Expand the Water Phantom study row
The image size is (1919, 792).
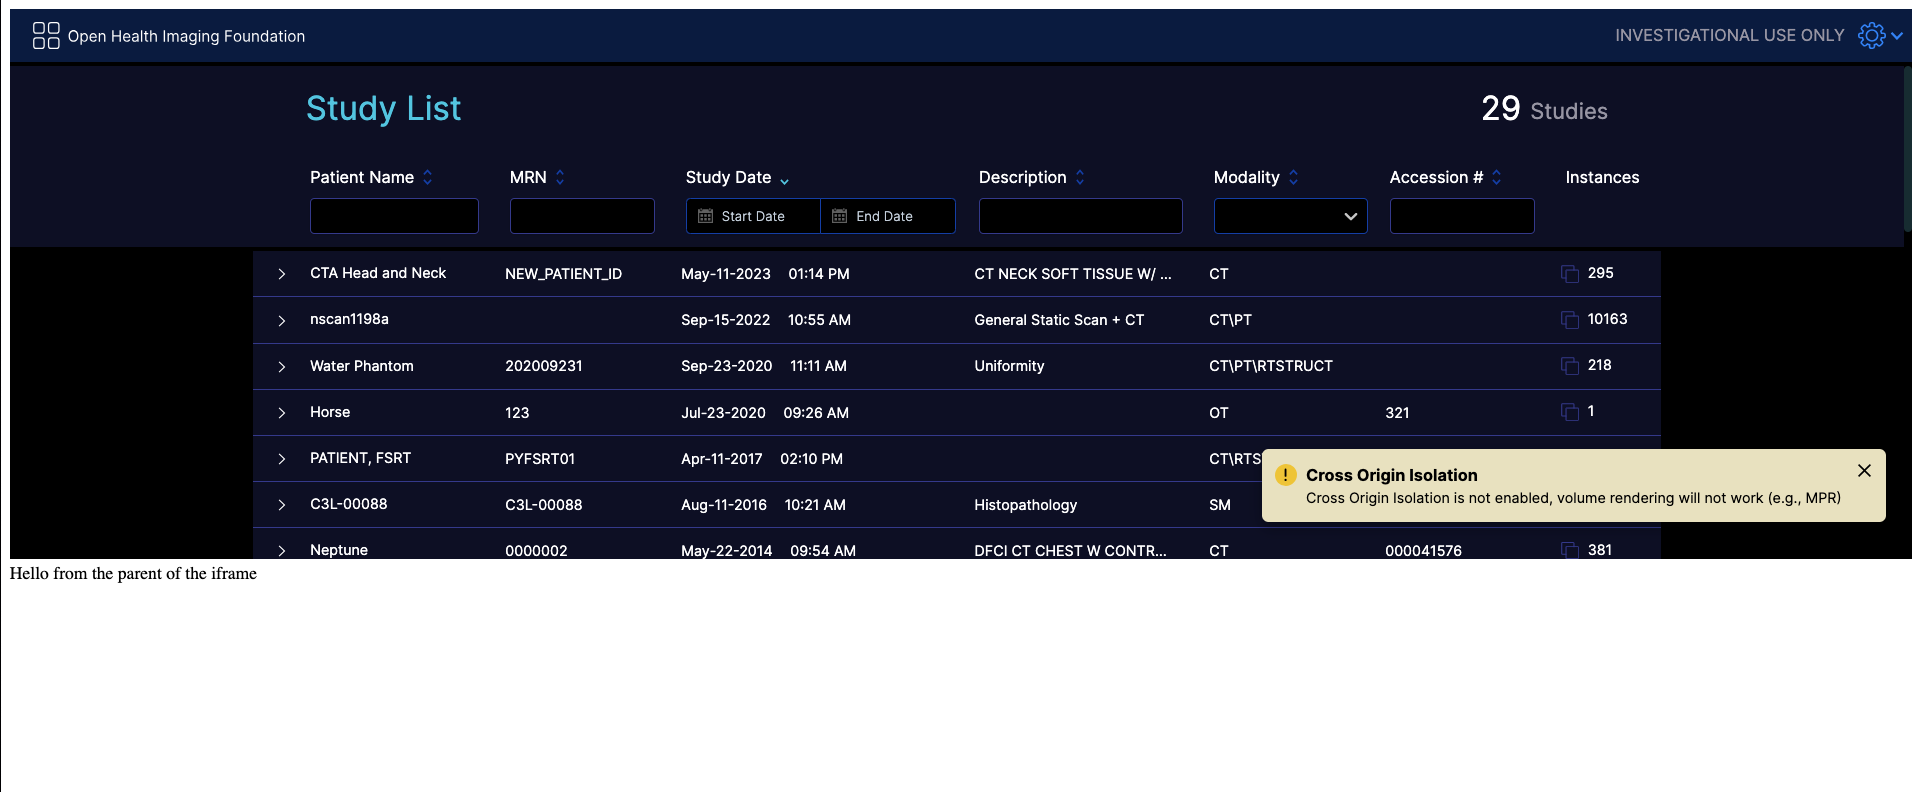(x=282, y=367)
